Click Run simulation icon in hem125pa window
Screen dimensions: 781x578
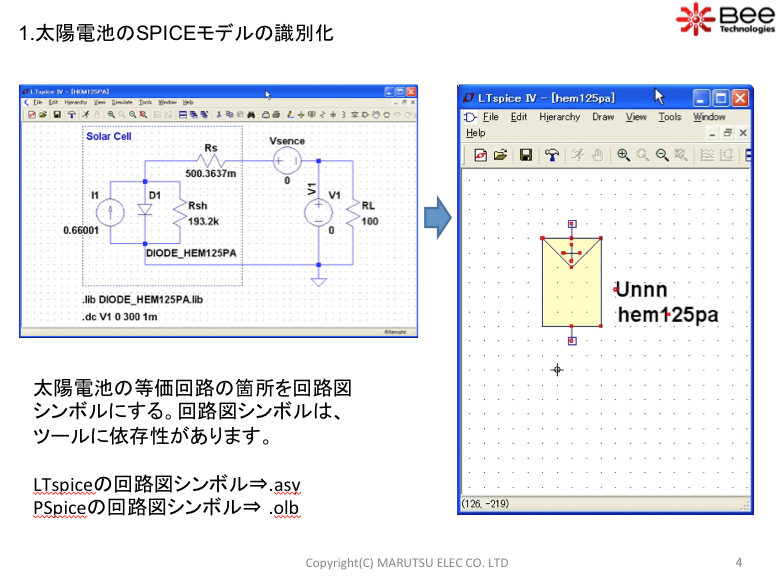(x=577, y=155)
